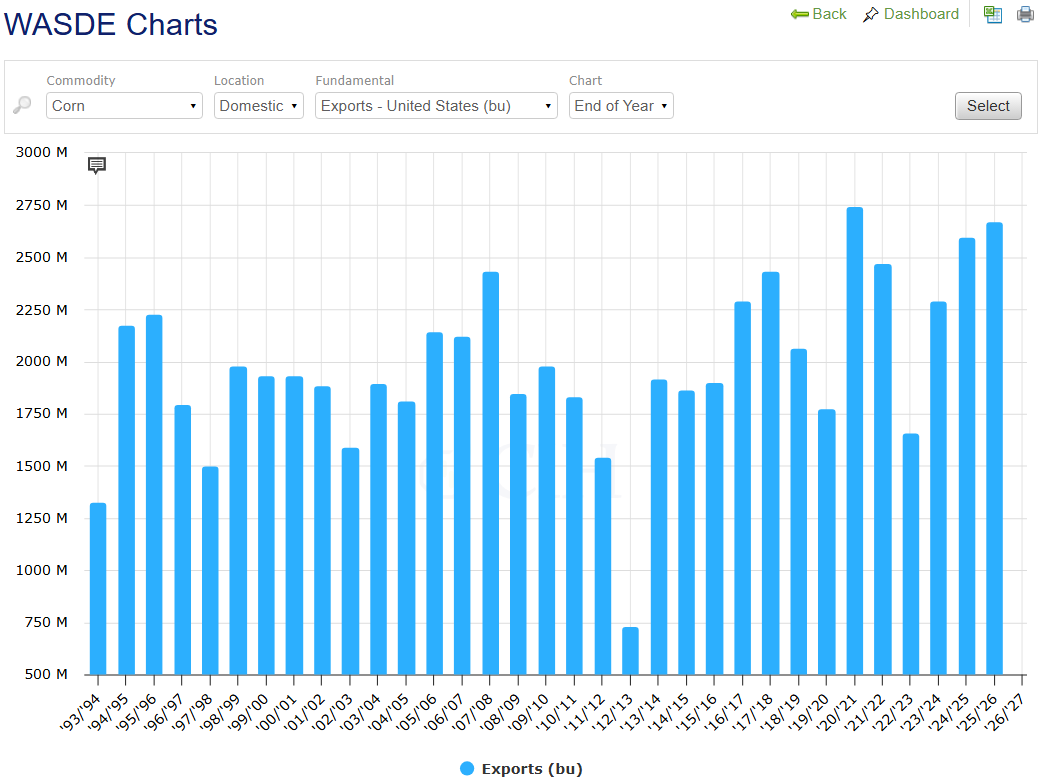The image size is (1038, 780).
Task: Expand the Fundamental dropdown for Exports
Action: pos(436,106)
